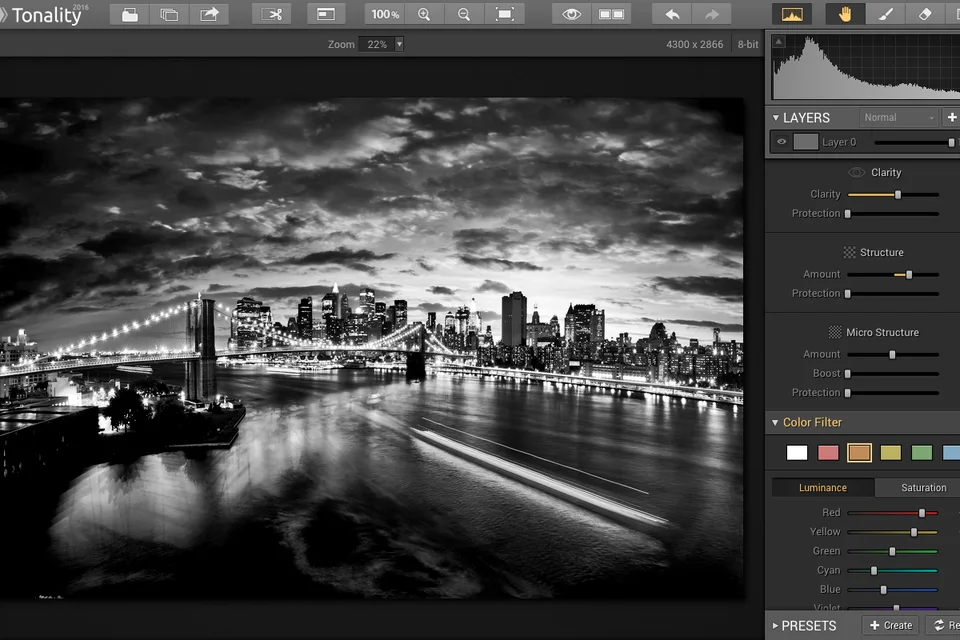
Task: Choose the yellow color filter swatch
Action: [891, 453]
